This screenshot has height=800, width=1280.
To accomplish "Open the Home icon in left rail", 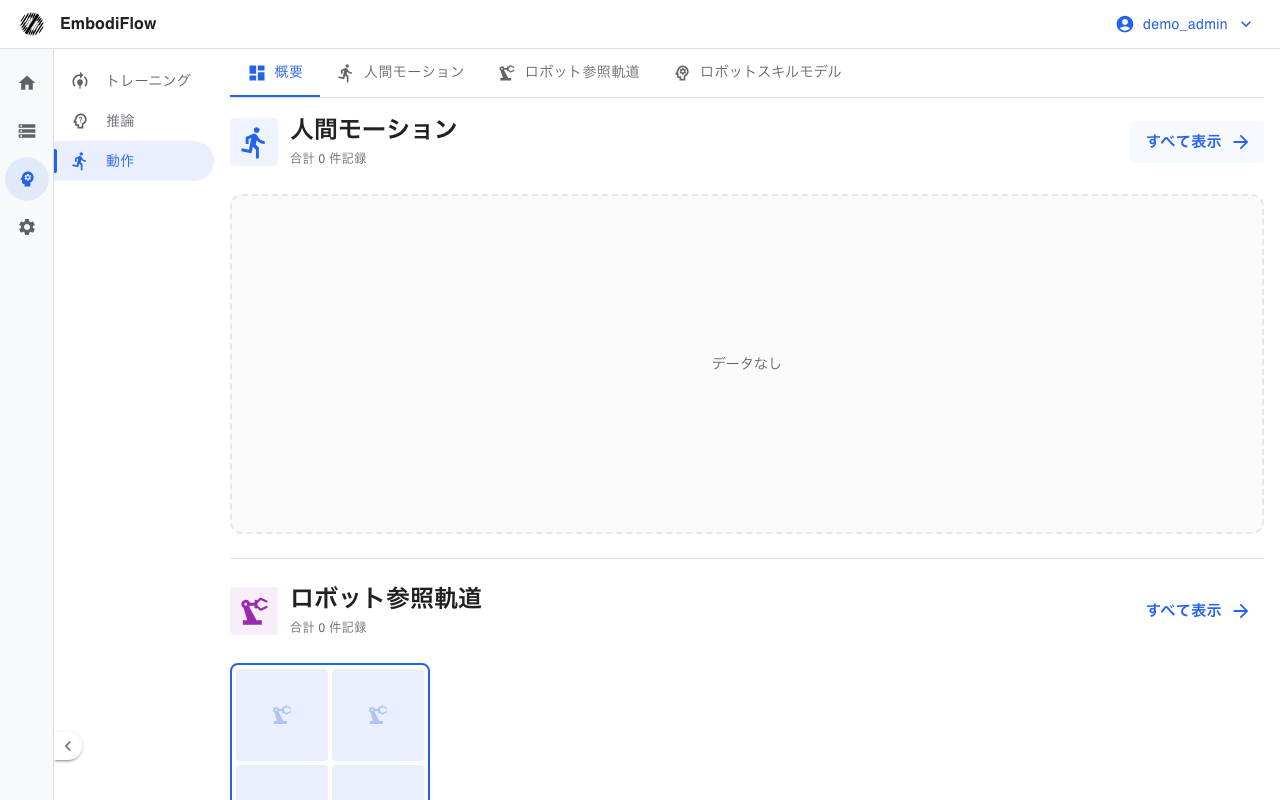I will coord(27,83).
